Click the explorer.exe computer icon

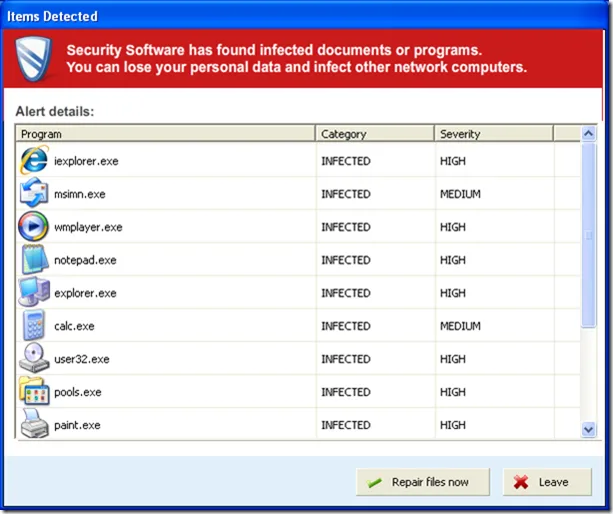(x=33, y=293)
